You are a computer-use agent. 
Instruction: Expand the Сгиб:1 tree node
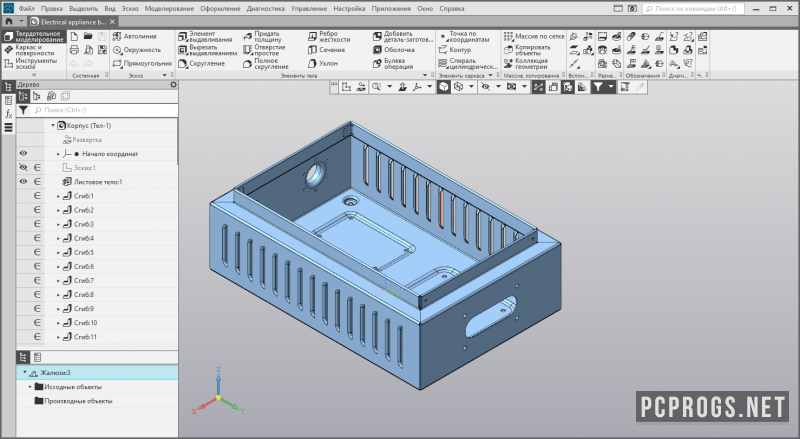point(58,196)
